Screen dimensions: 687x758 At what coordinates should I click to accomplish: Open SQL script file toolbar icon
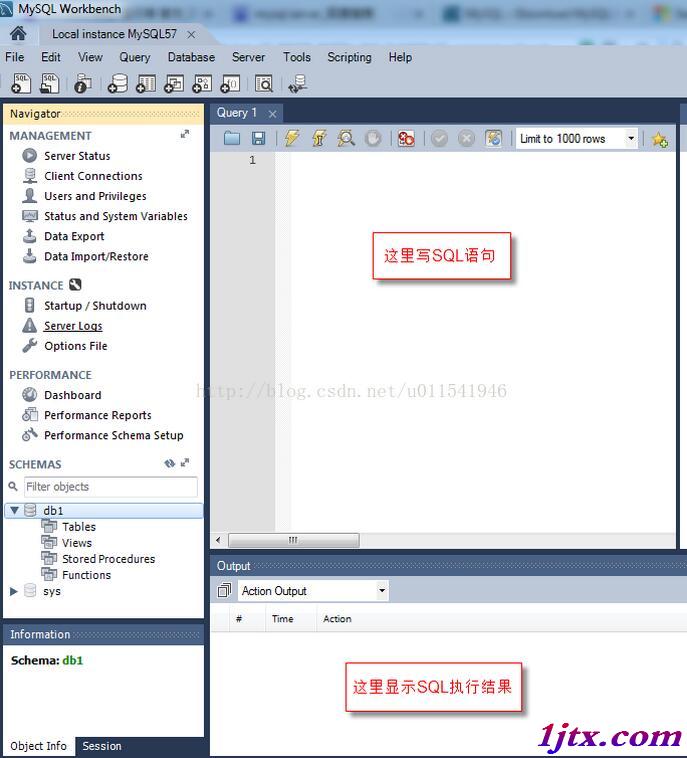pyautogui.click(x=49, y=84)
